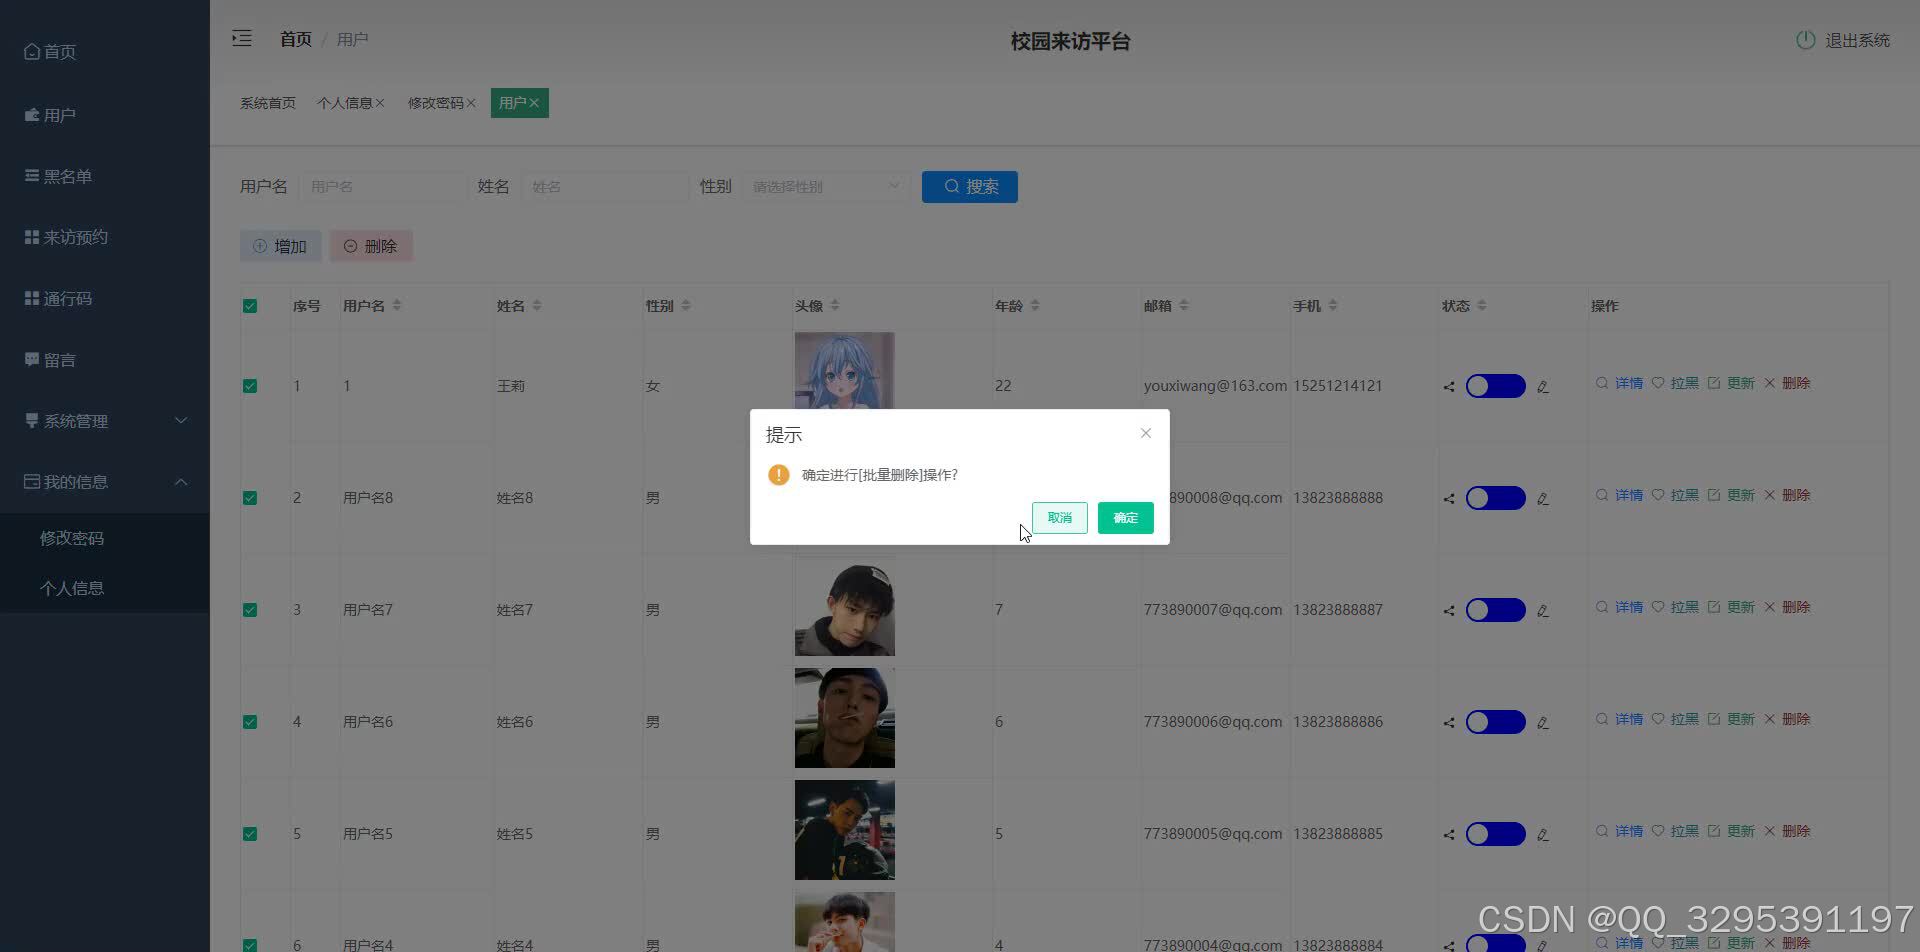Image resolution: width=1920 pixels, height=952 pixels.
Task: Click share icon in row 王莉
Action: pos(1449,387)
